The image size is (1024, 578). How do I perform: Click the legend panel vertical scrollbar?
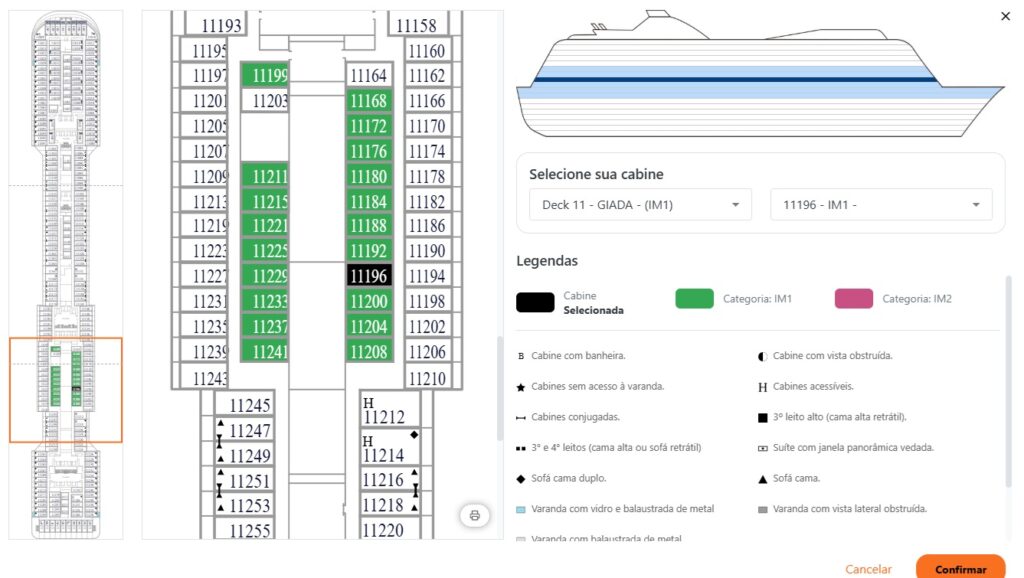point(1009,380)
